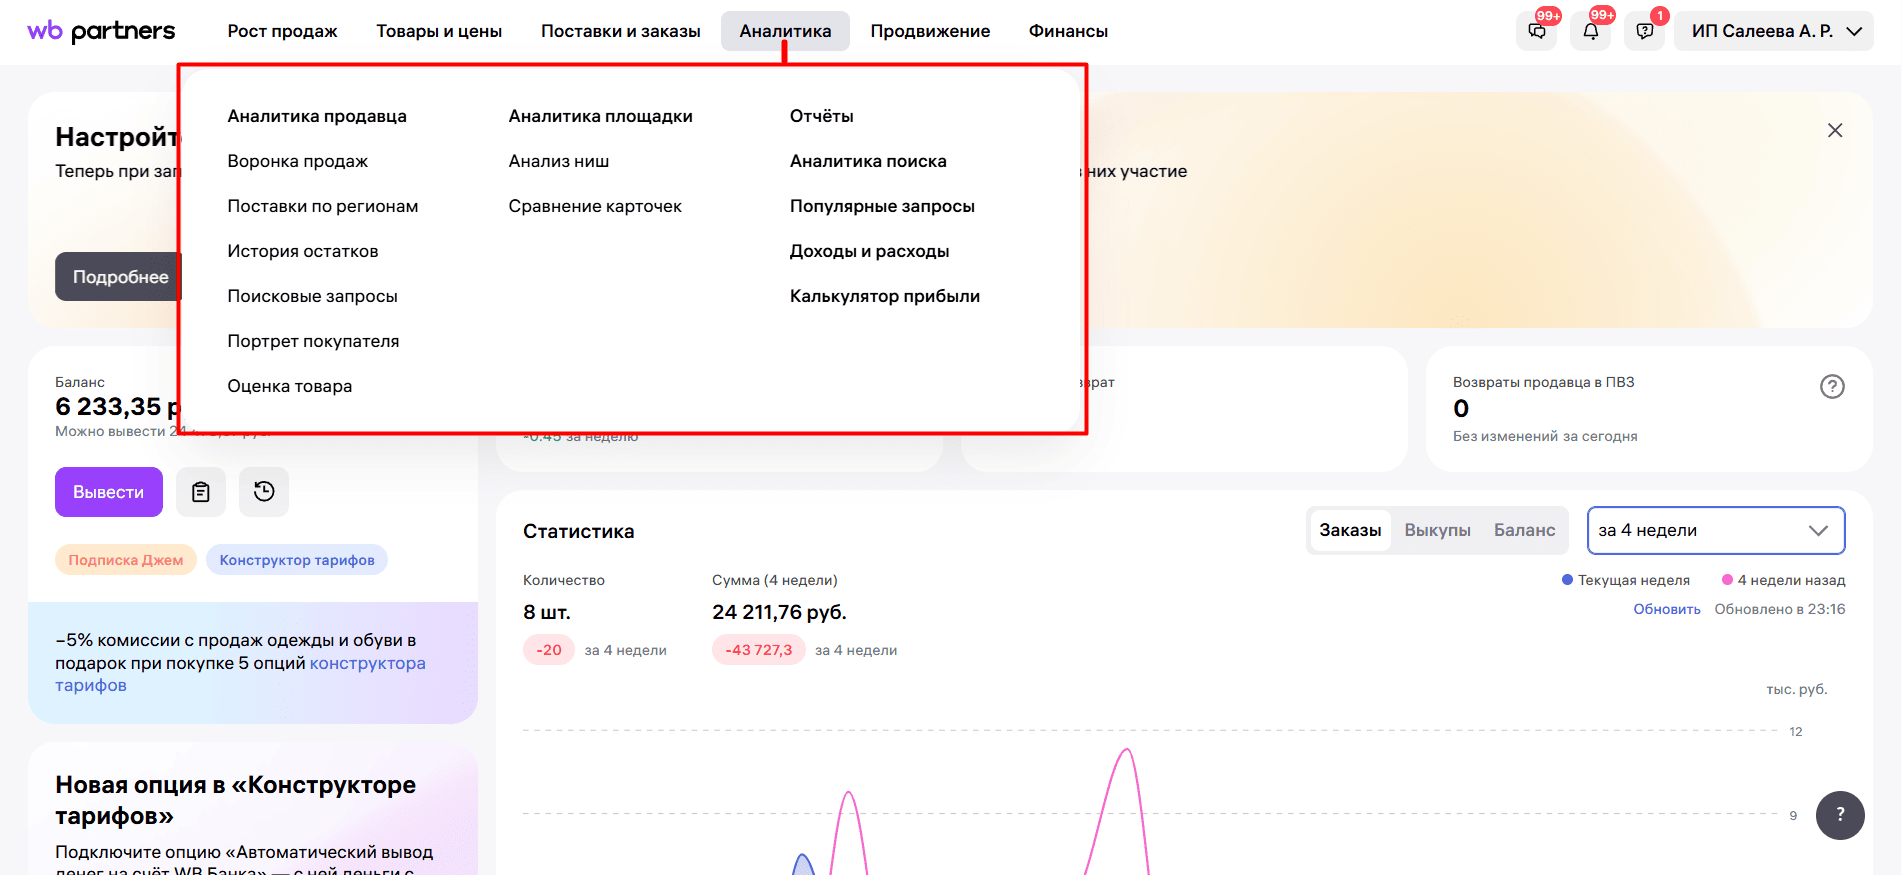Switch statistics to Заказы tab

point(1350,530)
